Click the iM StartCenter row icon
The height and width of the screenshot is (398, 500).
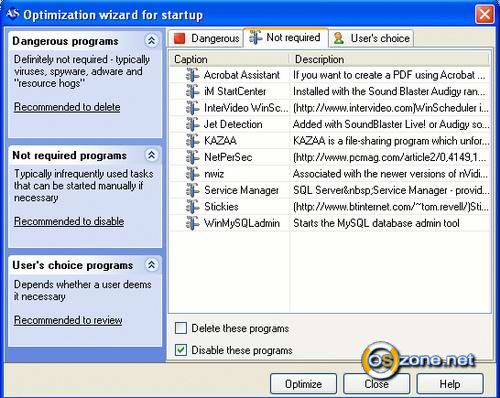pyautogui.click(x=192, y=91)
